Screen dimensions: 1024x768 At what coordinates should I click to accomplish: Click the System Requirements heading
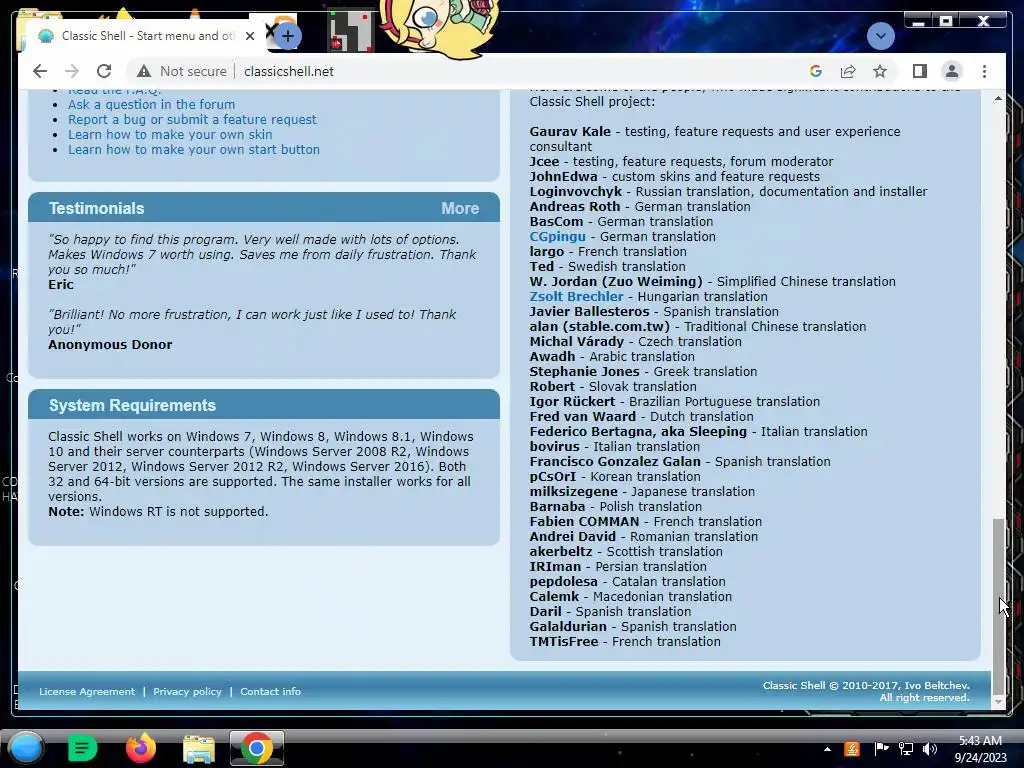pyautogui.click(x=132, y=406)
